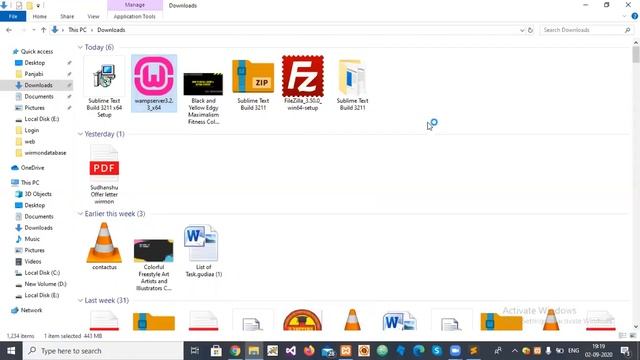
Task: Open Sublime Text from the taskbar
Action: click(x=473, y=351)
